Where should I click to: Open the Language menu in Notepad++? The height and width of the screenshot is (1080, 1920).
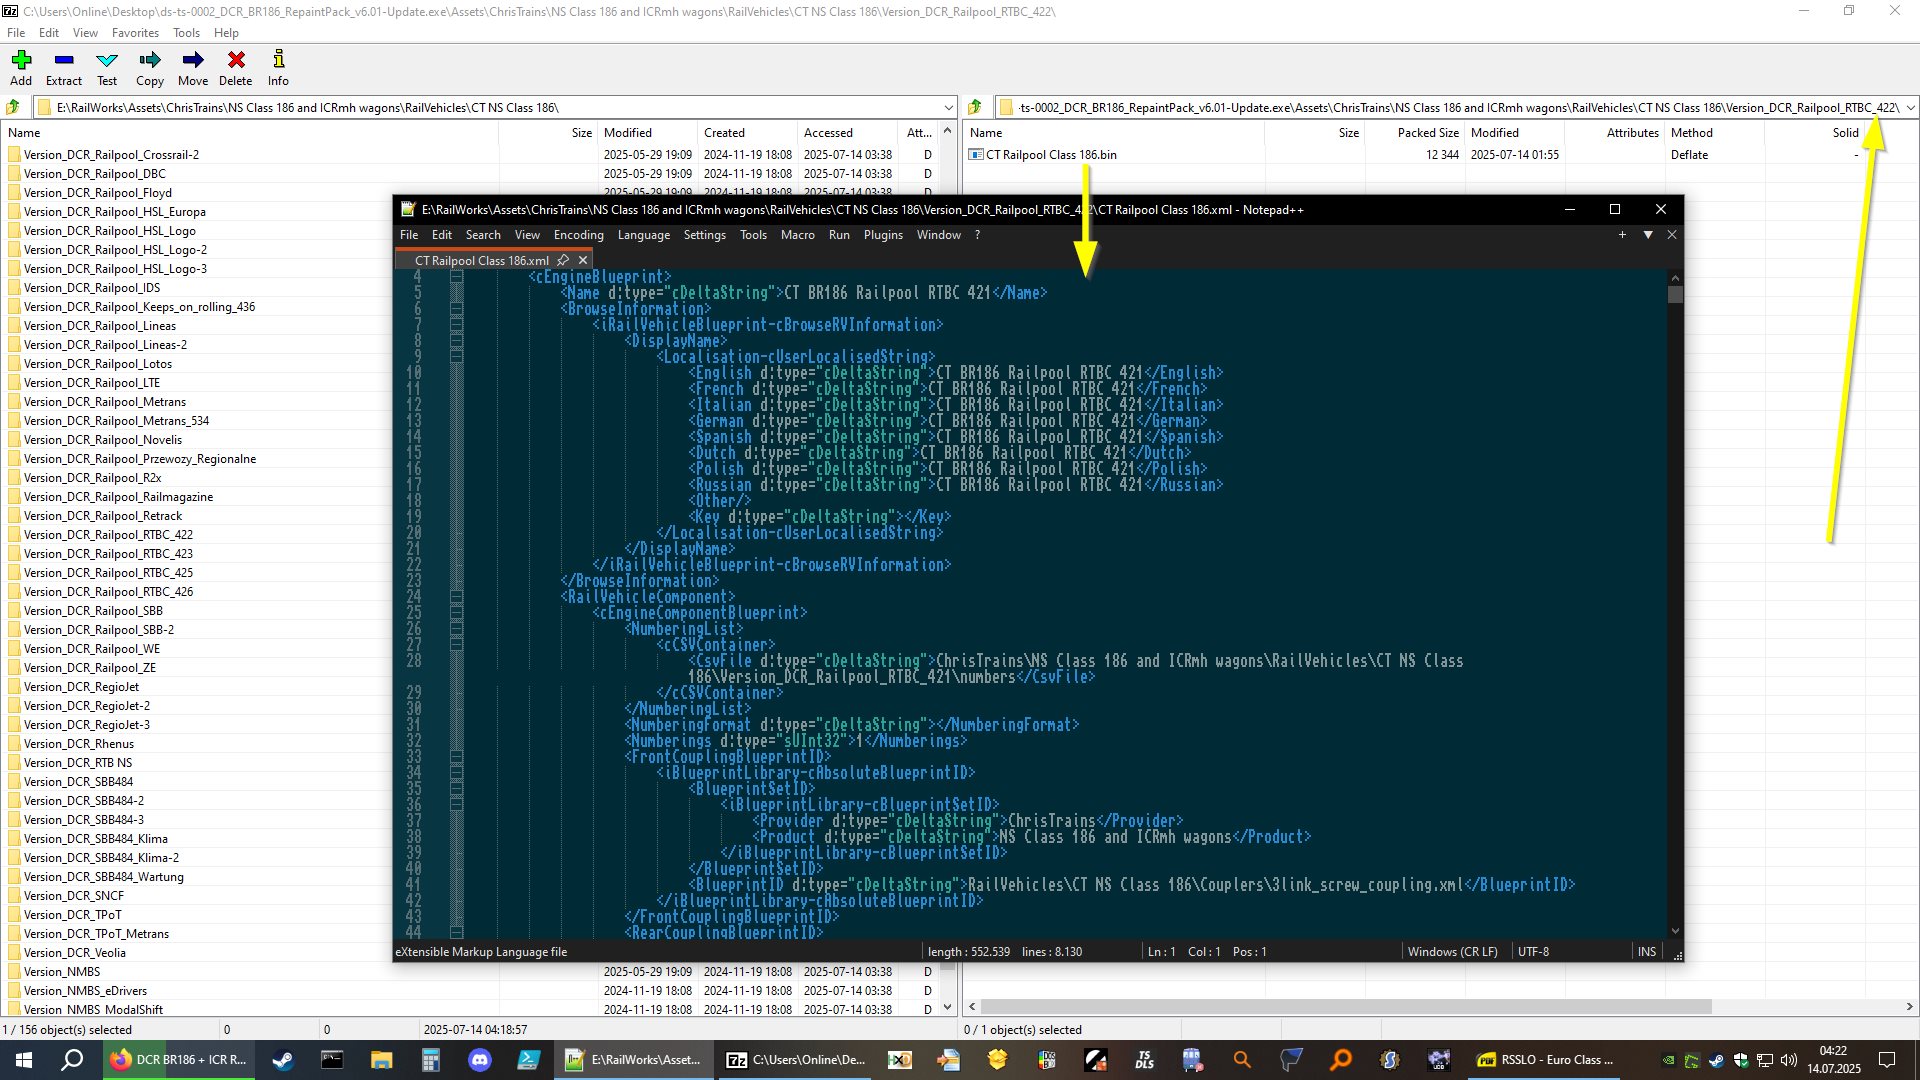(x=643, y=235)
